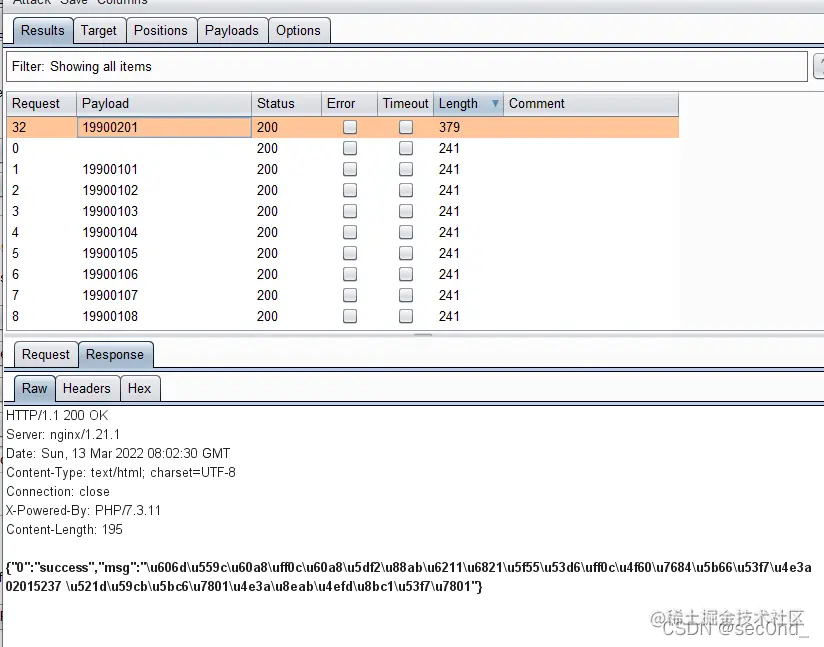The image size is (824, 647).
Task: Click the X-Powered-By: PHP/7.3.11 line
Action: pyautogui.click(x=84, y=510)
